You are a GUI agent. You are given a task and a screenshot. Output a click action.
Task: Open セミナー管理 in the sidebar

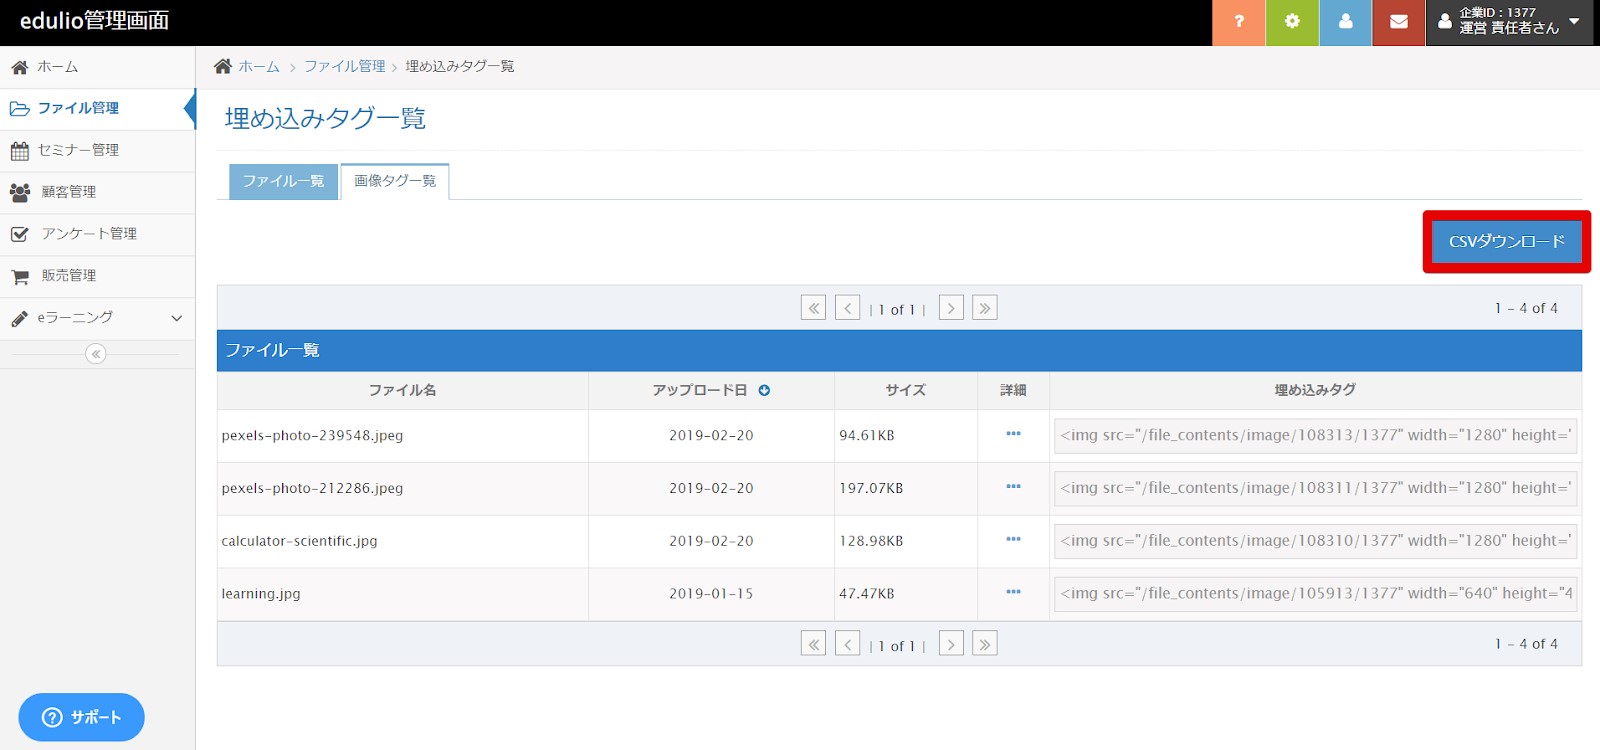(x=78, y=150)
